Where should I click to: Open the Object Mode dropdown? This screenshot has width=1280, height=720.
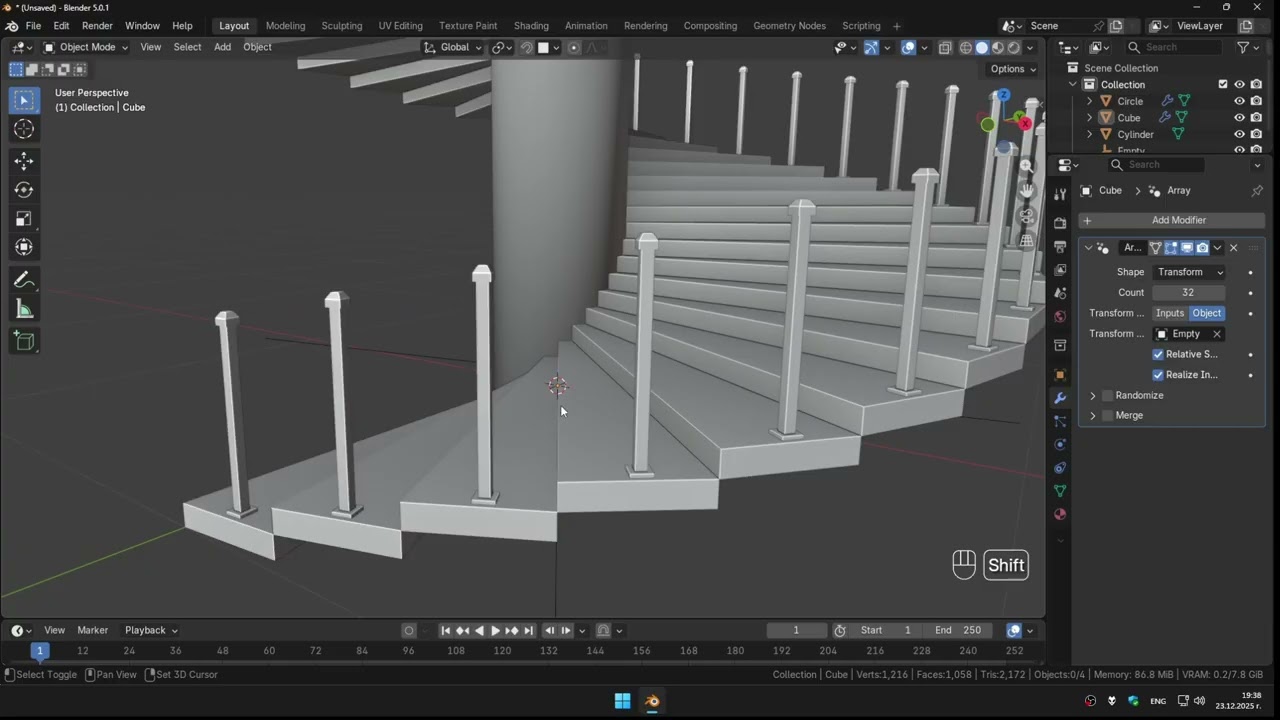(85, 47)
